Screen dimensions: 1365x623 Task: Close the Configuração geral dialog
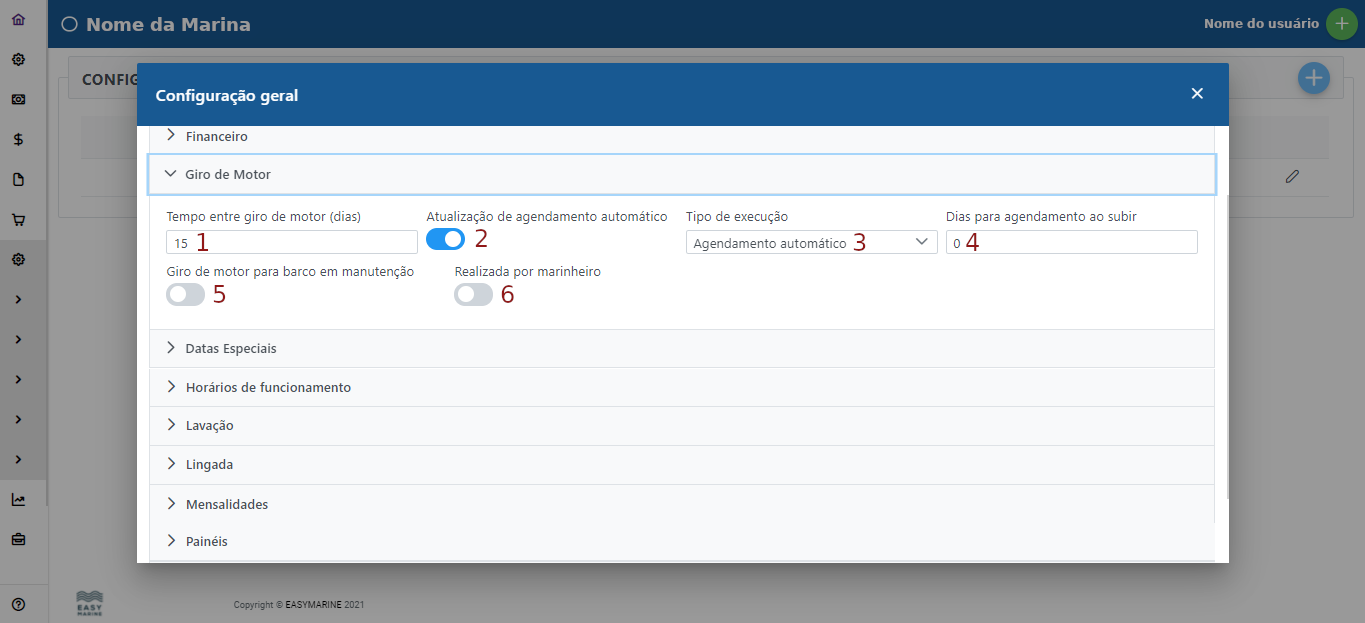(x=1197, y=94)
